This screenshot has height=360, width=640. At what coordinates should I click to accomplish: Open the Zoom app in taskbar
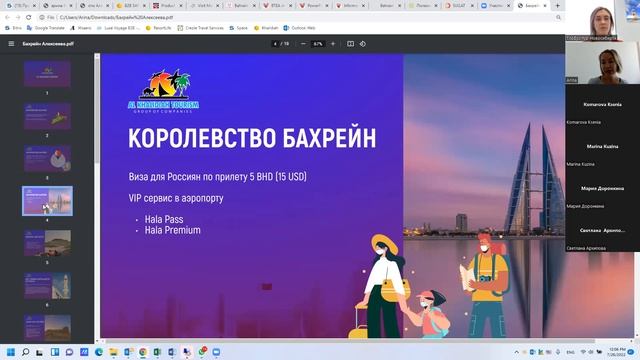[216, 352]
